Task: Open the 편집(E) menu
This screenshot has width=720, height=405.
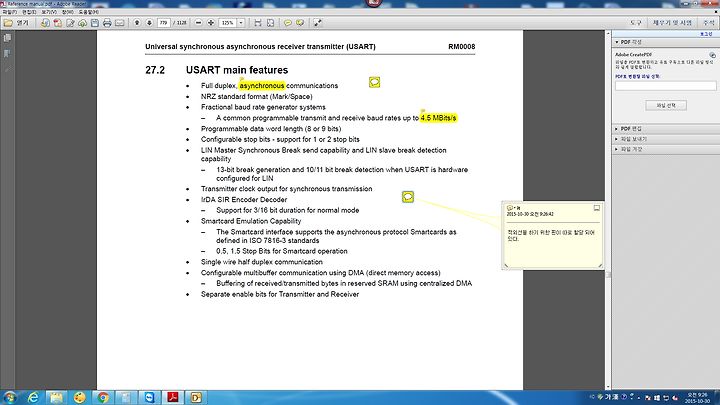Action: (x=29, y=12)
